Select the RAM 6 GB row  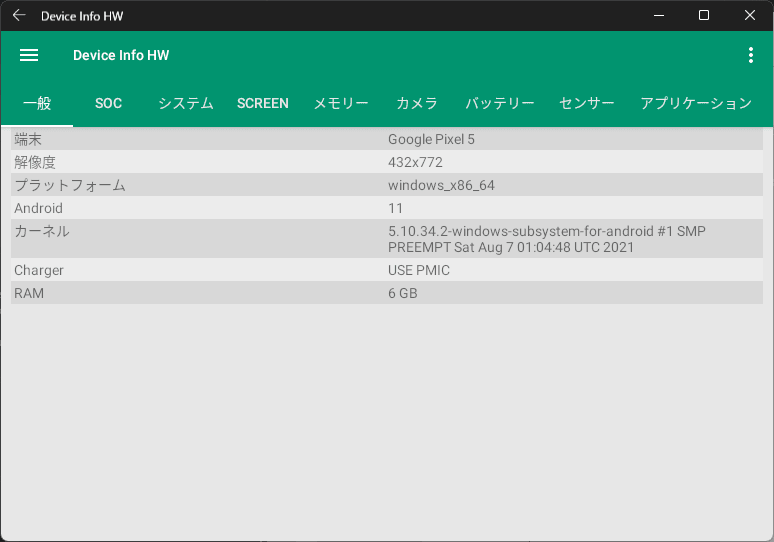pyautogui.click(x=386, y=293)
